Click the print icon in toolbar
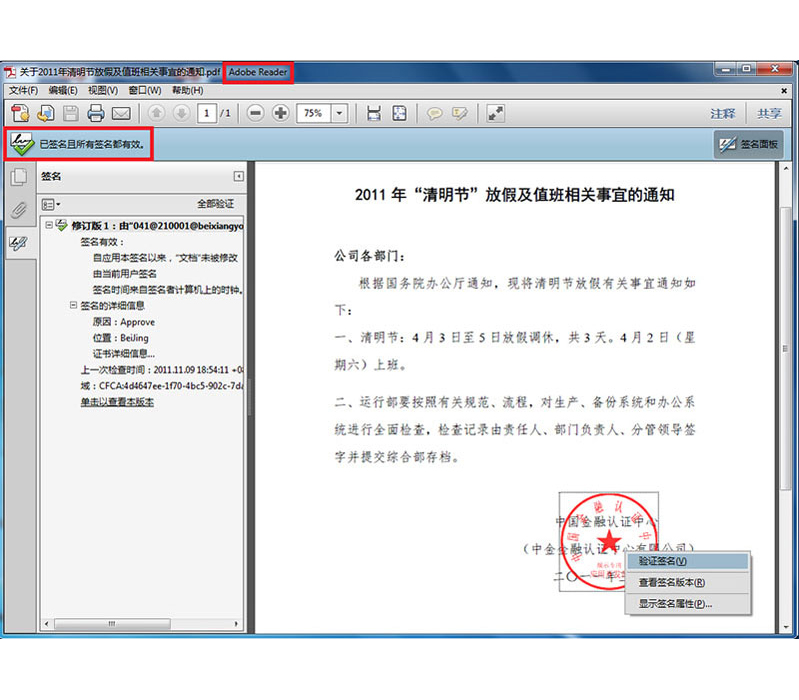Image resolution: width=799 pixels, height=700 pixels. coord(96,113)
